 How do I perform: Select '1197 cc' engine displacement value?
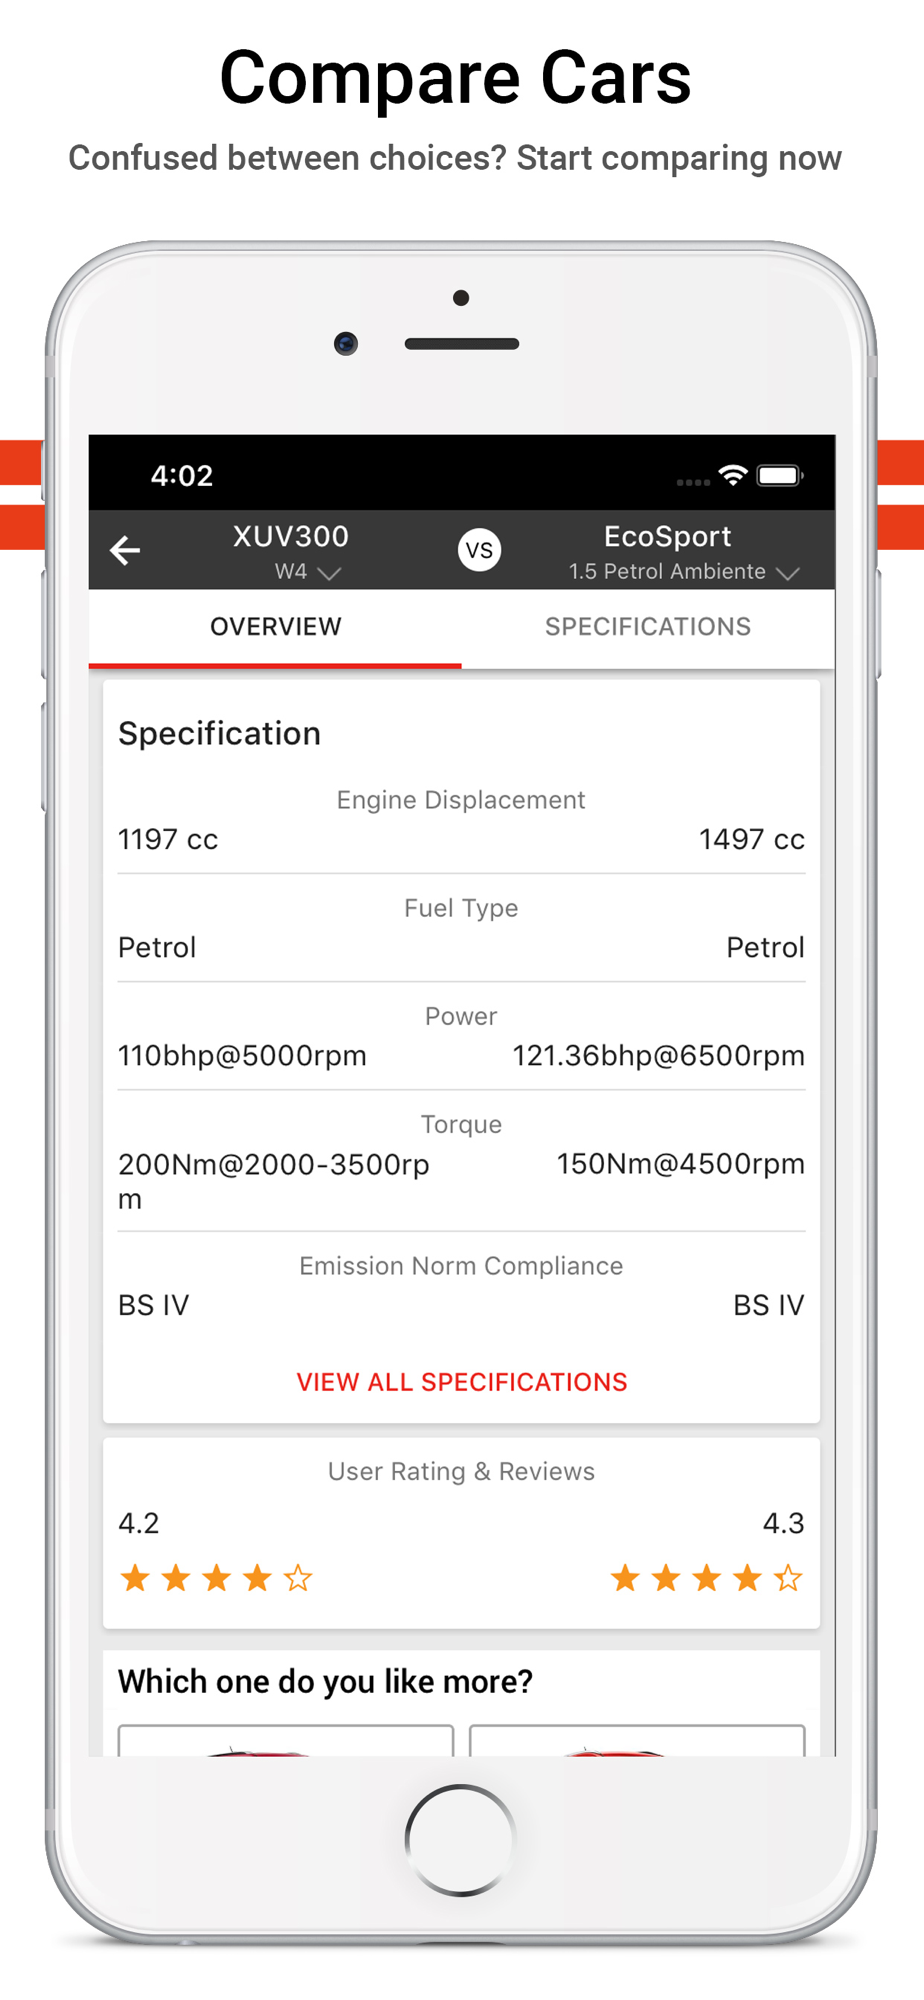168,840
